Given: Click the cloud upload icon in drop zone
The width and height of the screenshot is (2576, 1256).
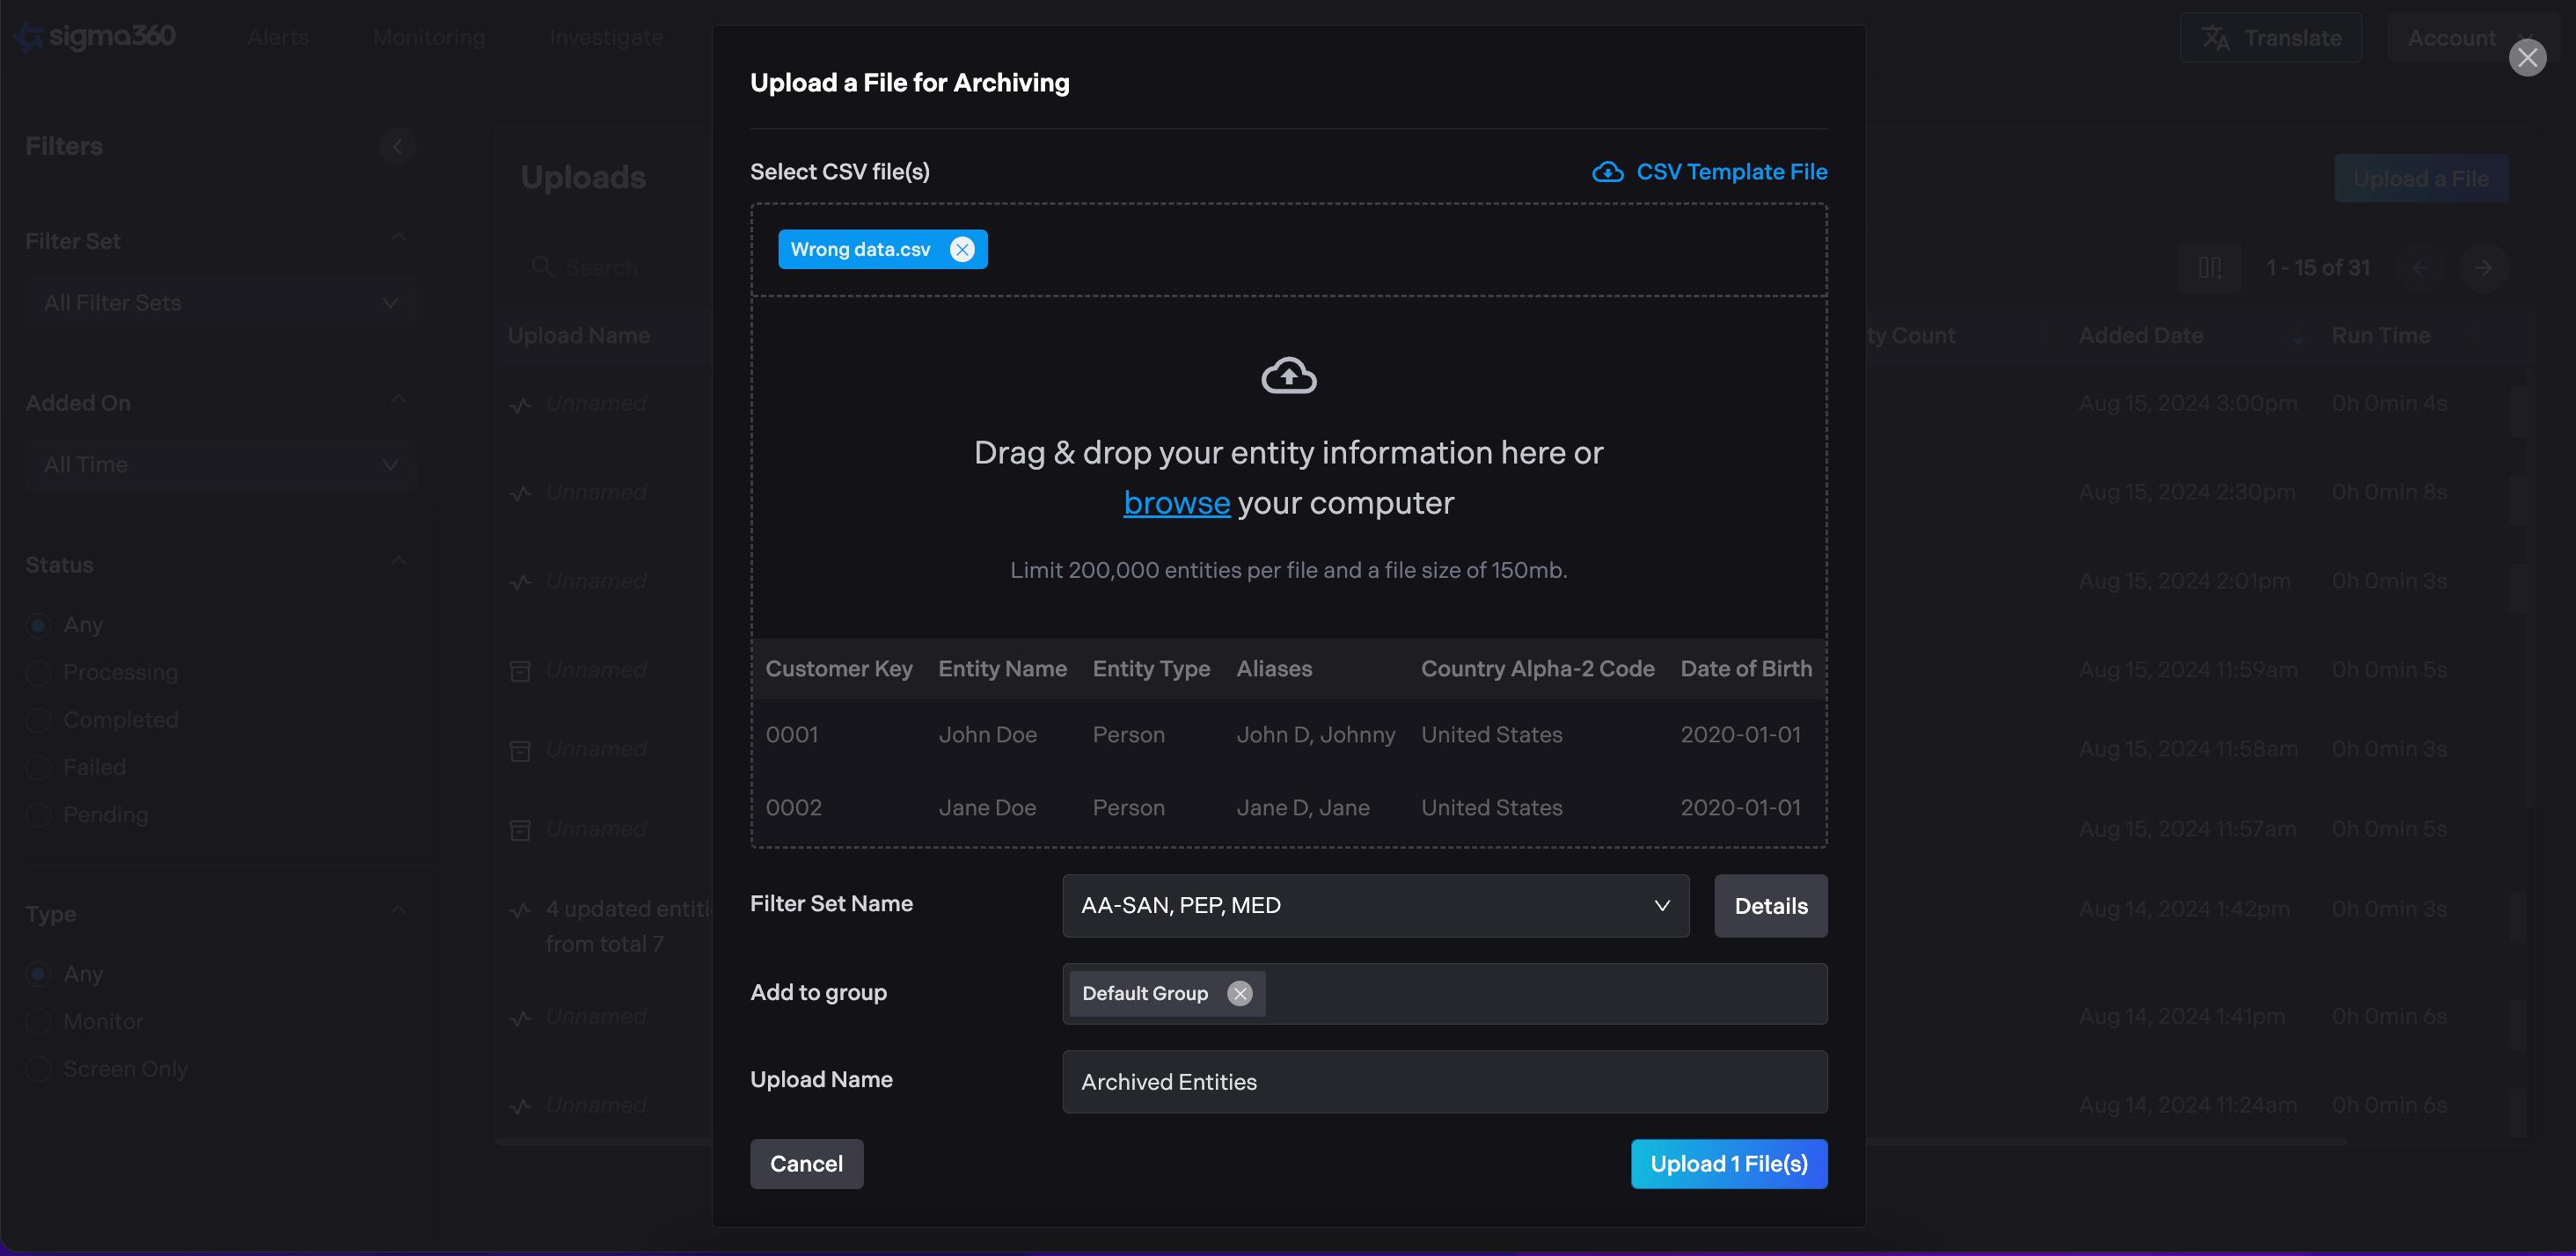Looking at the screenshot, I should click(1288, 376).
